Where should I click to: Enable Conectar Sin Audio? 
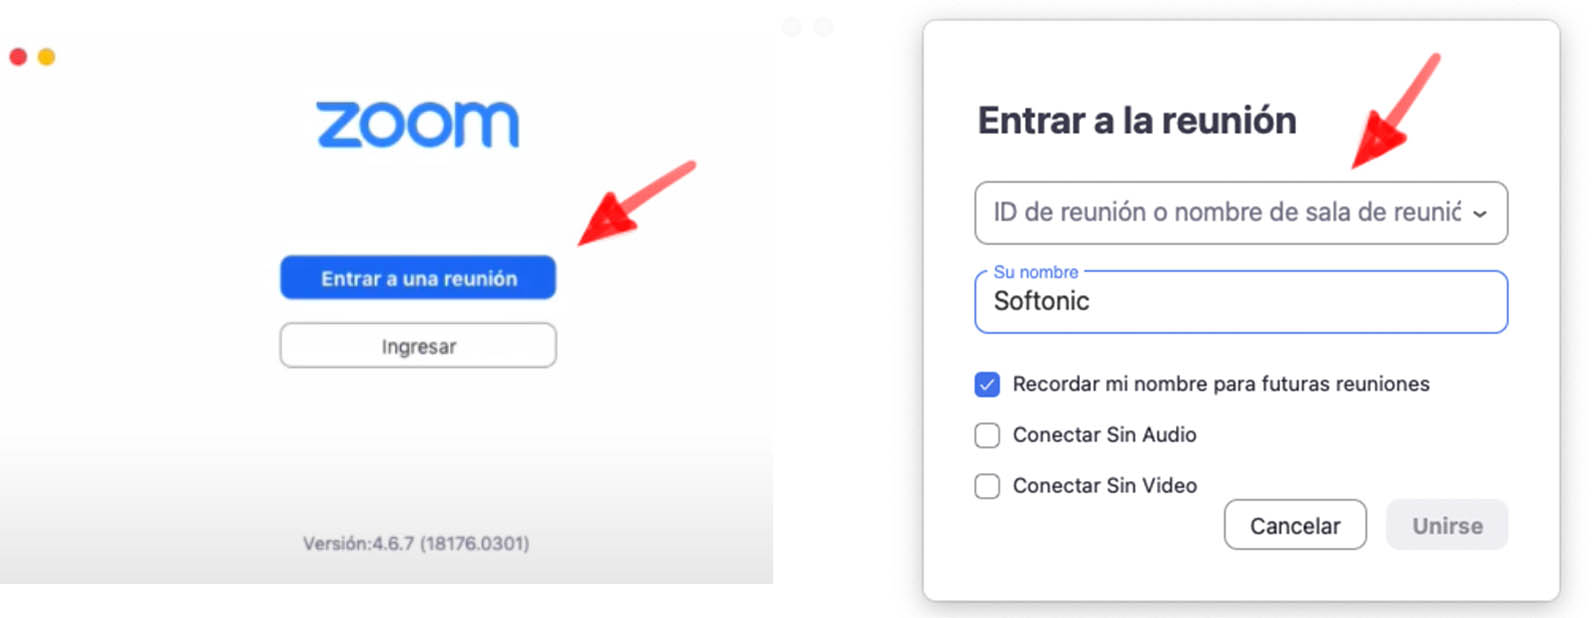(x=986, y=435)
